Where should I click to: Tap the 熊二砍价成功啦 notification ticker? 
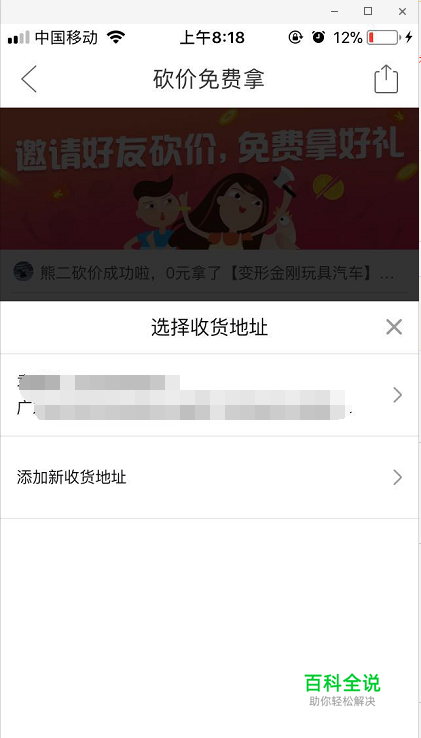[209, 273]
